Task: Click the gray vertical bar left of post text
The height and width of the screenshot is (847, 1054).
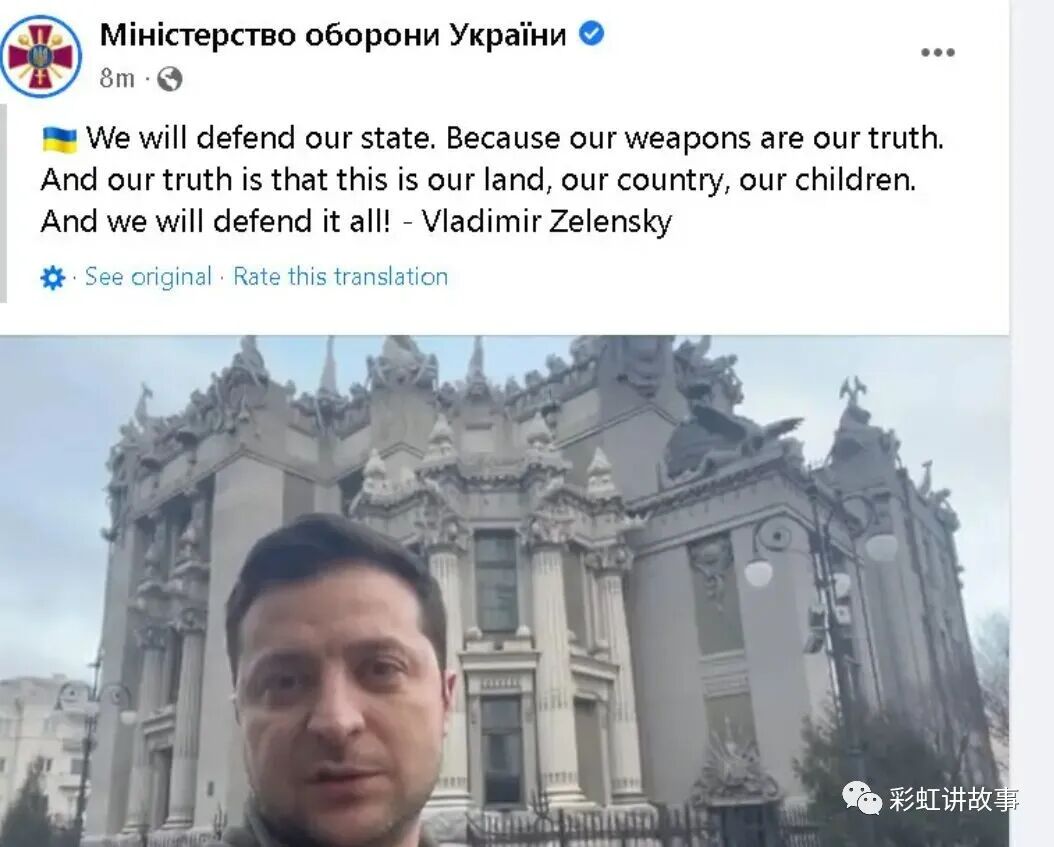Action: (x=3, y=203)
